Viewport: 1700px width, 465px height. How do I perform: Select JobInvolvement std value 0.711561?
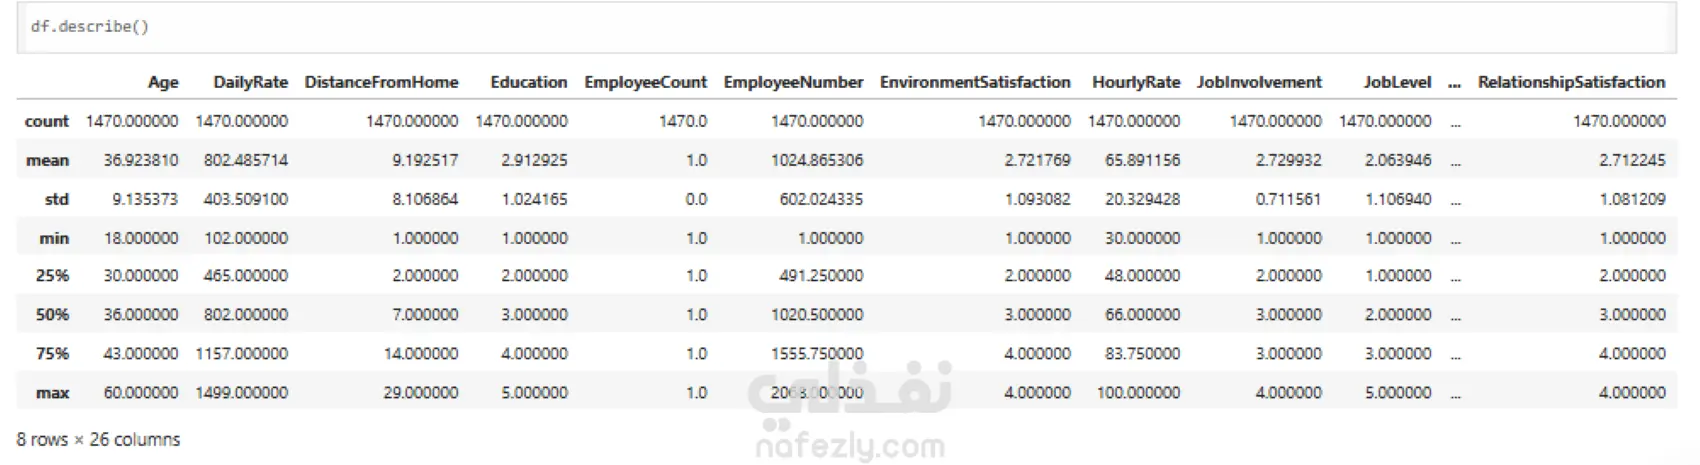coord(1289,199)
